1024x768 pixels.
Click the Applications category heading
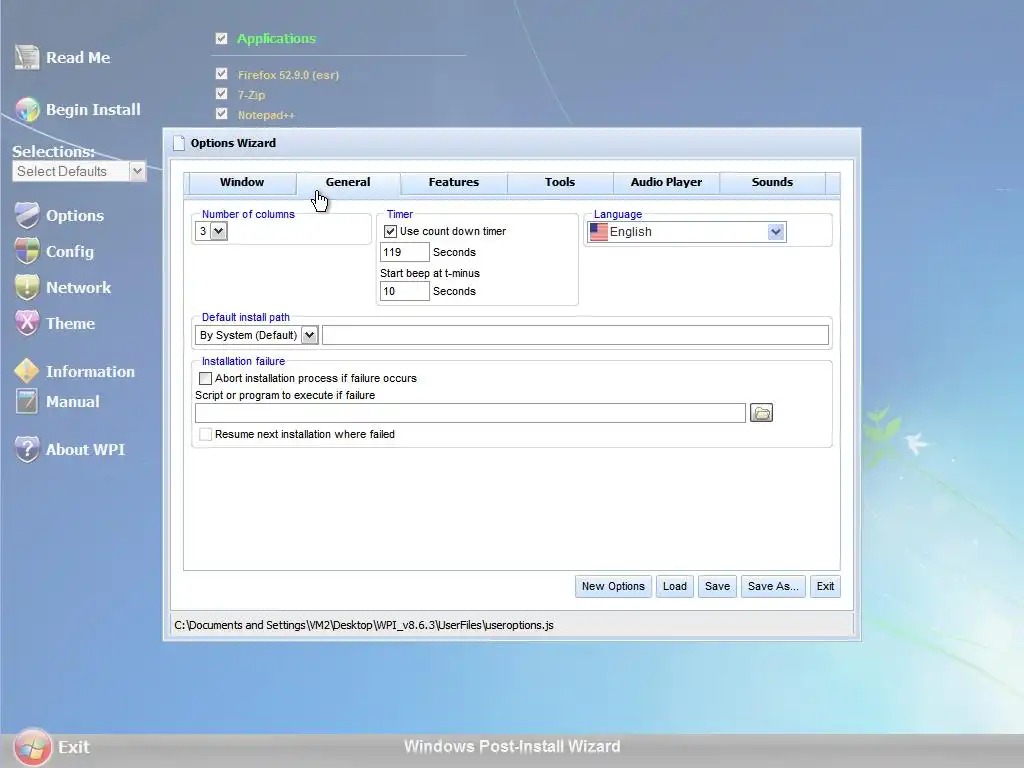pos(276,39)
